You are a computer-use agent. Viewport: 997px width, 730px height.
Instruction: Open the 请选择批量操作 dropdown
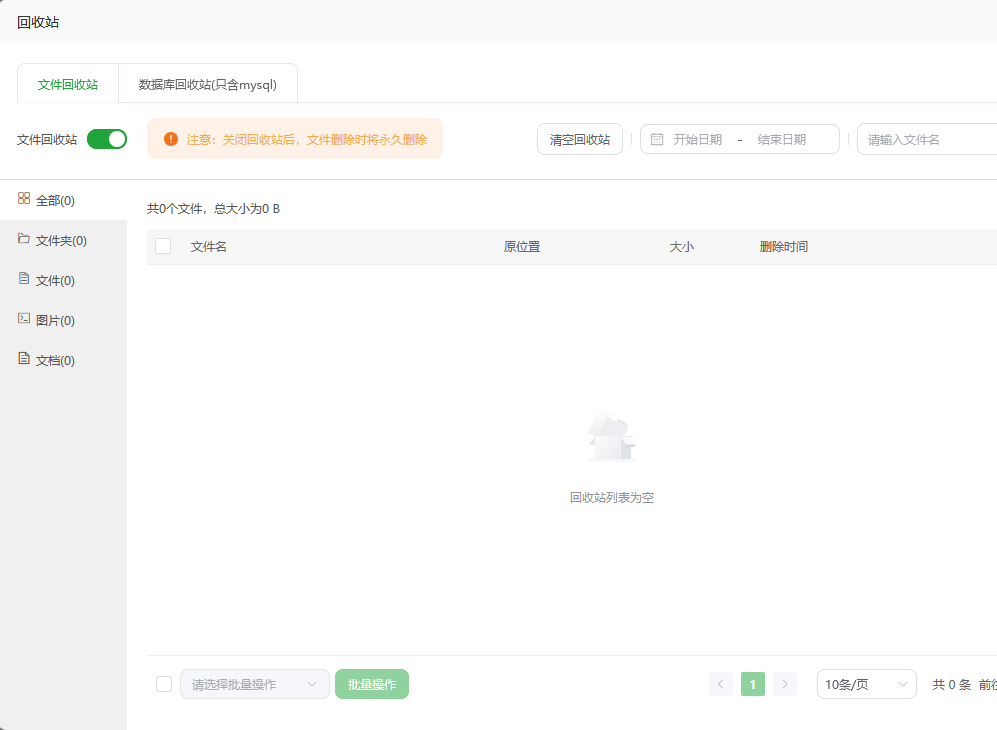pyautogui.click(x=254, y=684)
